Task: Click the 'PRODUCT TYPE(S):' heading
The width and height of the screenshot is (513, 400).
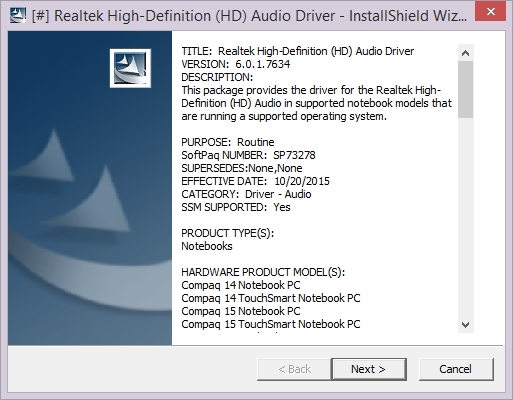Action: pos(228,233)
